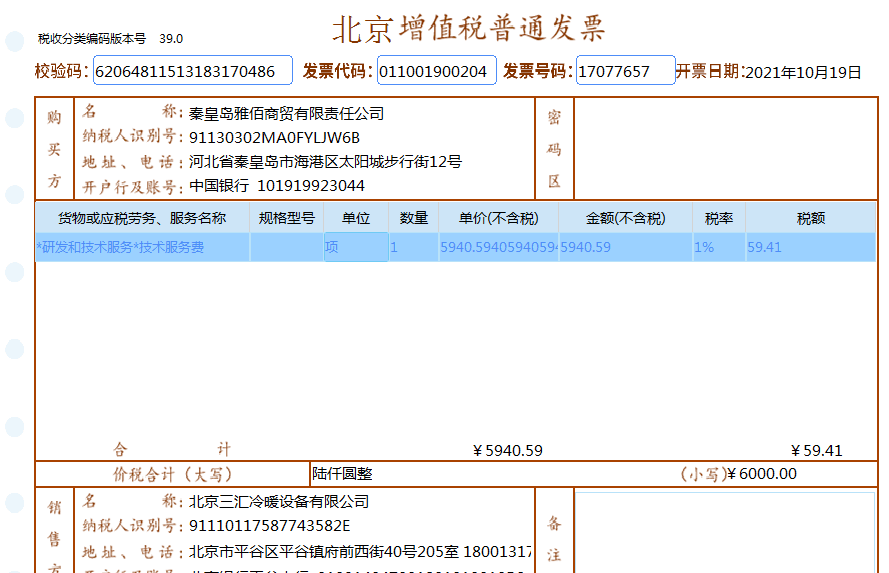
Task: Click the 密码区 empty box
Action: pos(726,148)
